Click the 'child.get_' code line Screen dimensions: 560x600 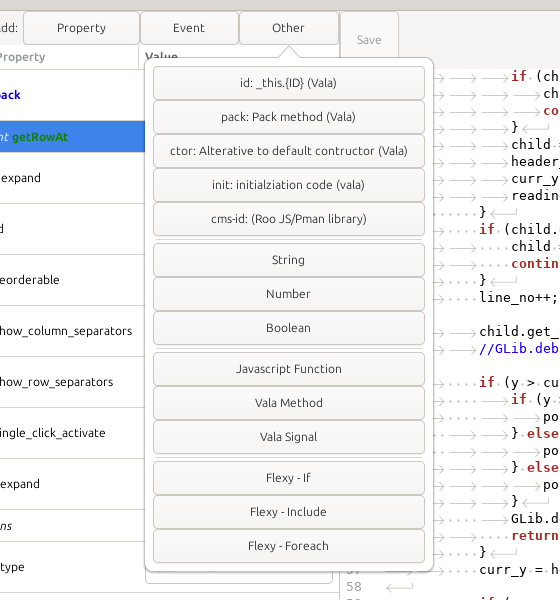point(519,331)
